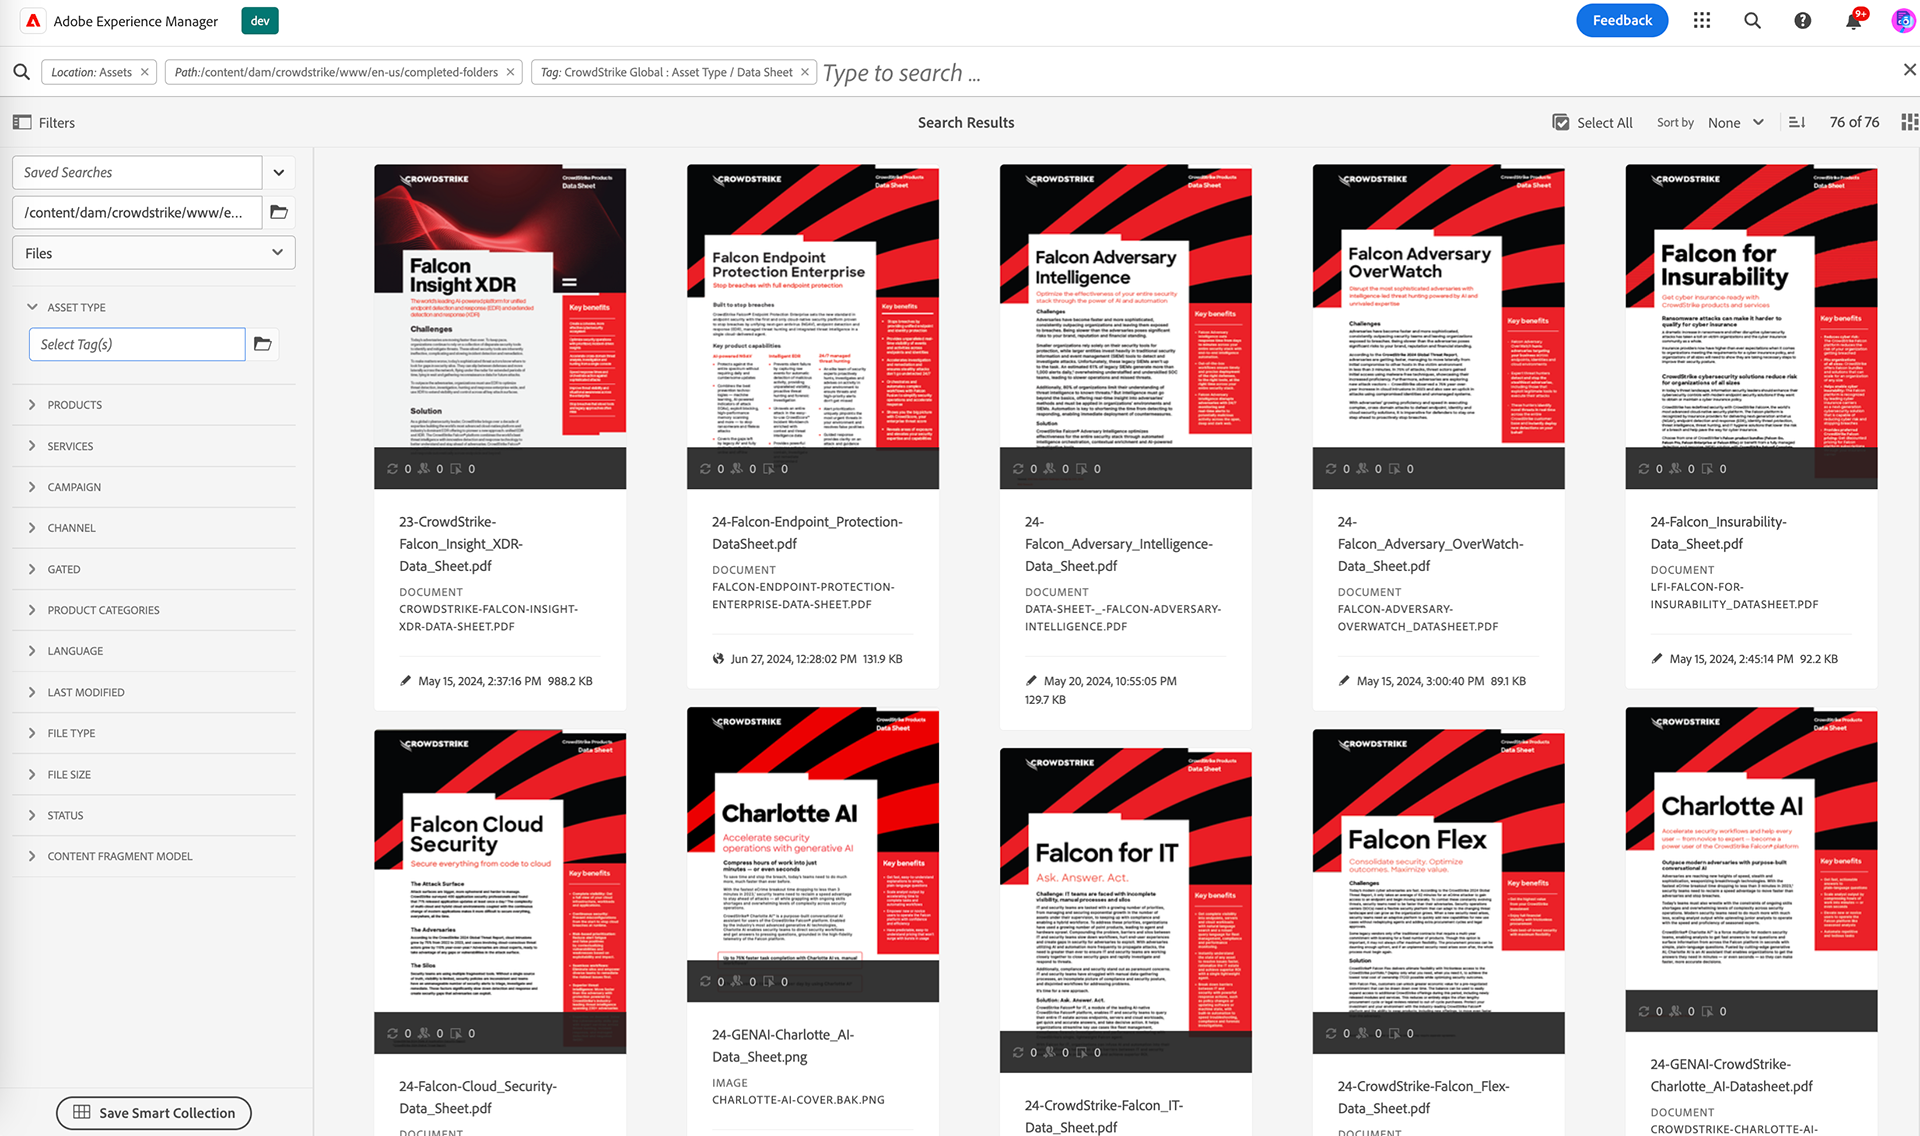Expand the FILE TYPE filter section
1920x1136 pixels.
[33, 733]
